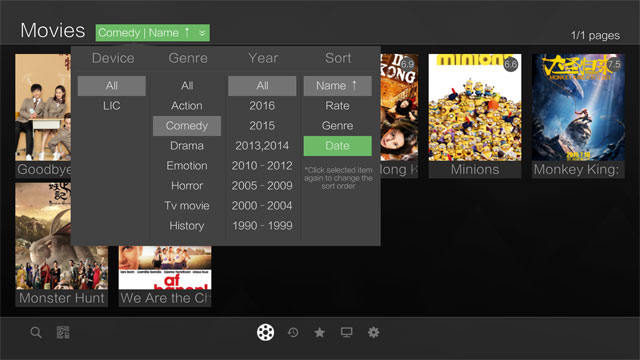640x360 pixels.
Task: Click the Minions title label
Action: tap(475, 169)
